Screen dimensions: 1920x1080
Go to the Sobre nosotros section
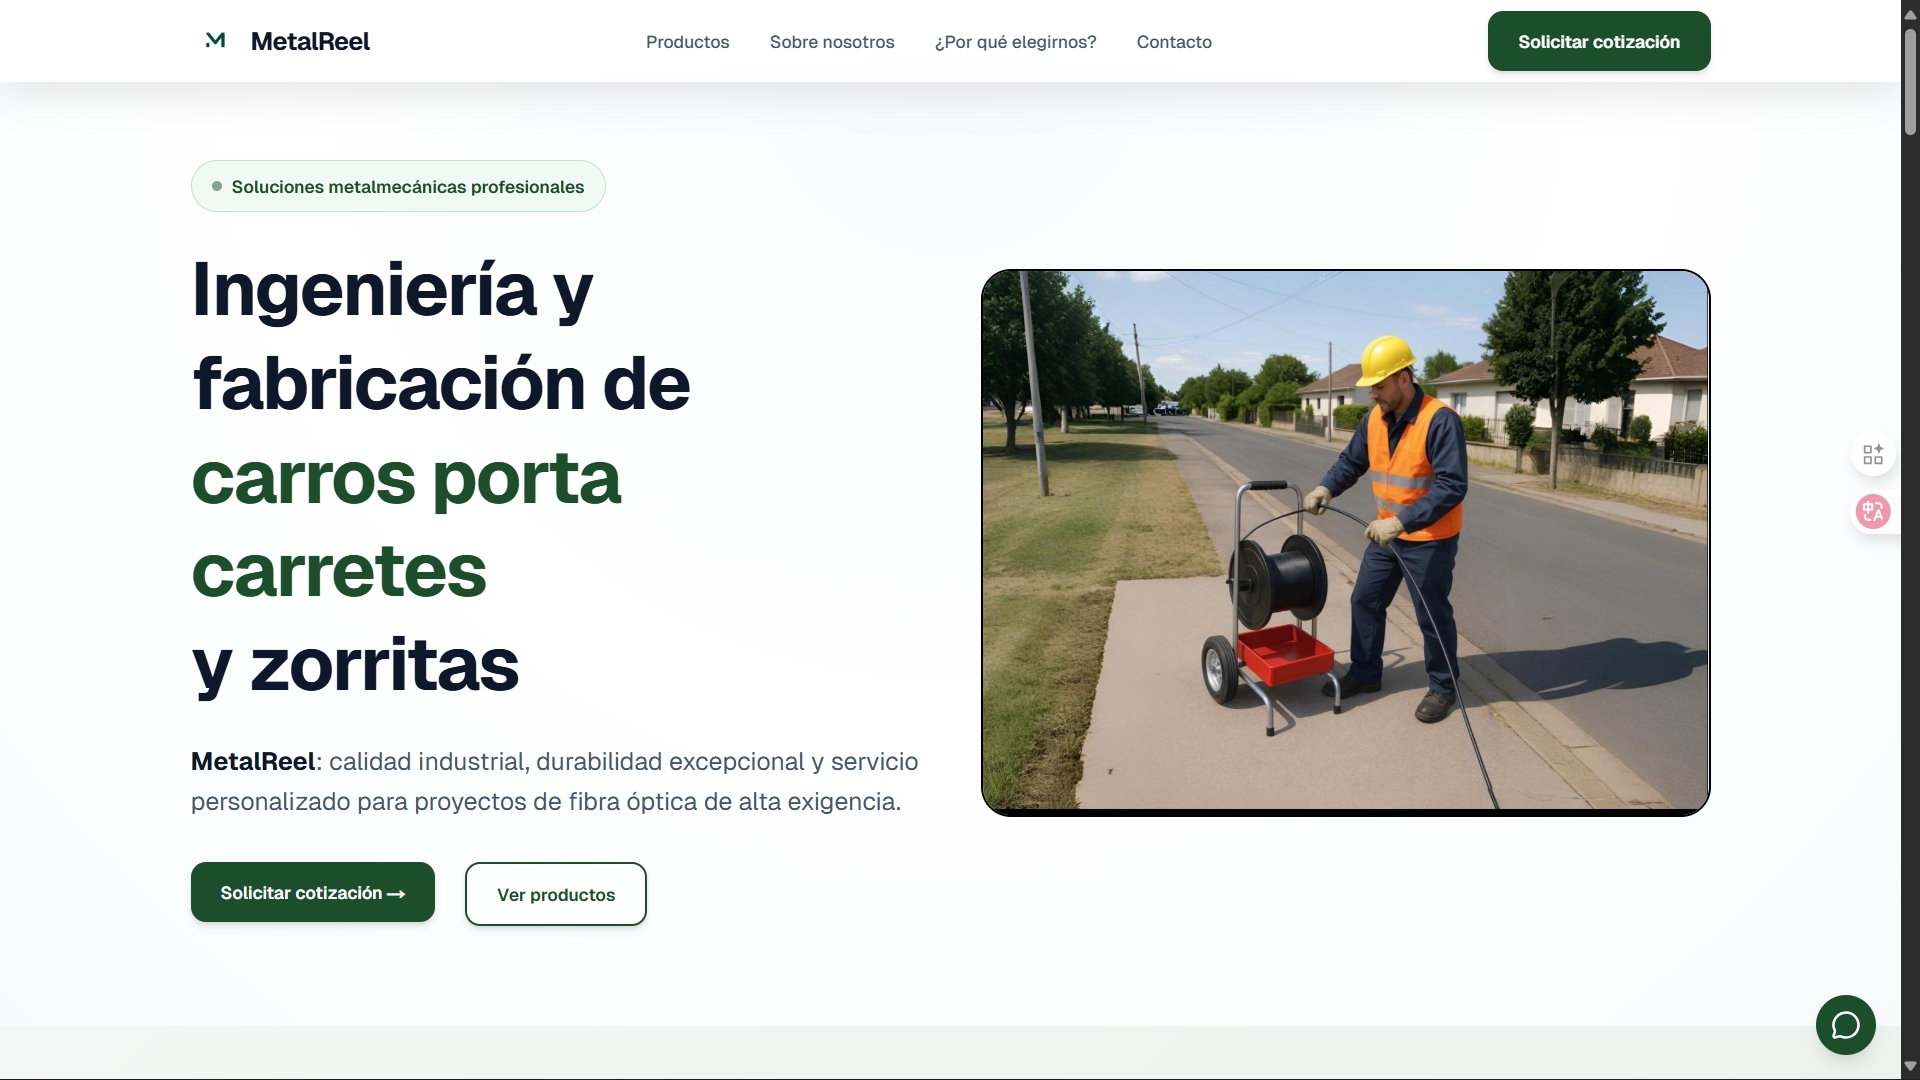[x=831, y=42]
